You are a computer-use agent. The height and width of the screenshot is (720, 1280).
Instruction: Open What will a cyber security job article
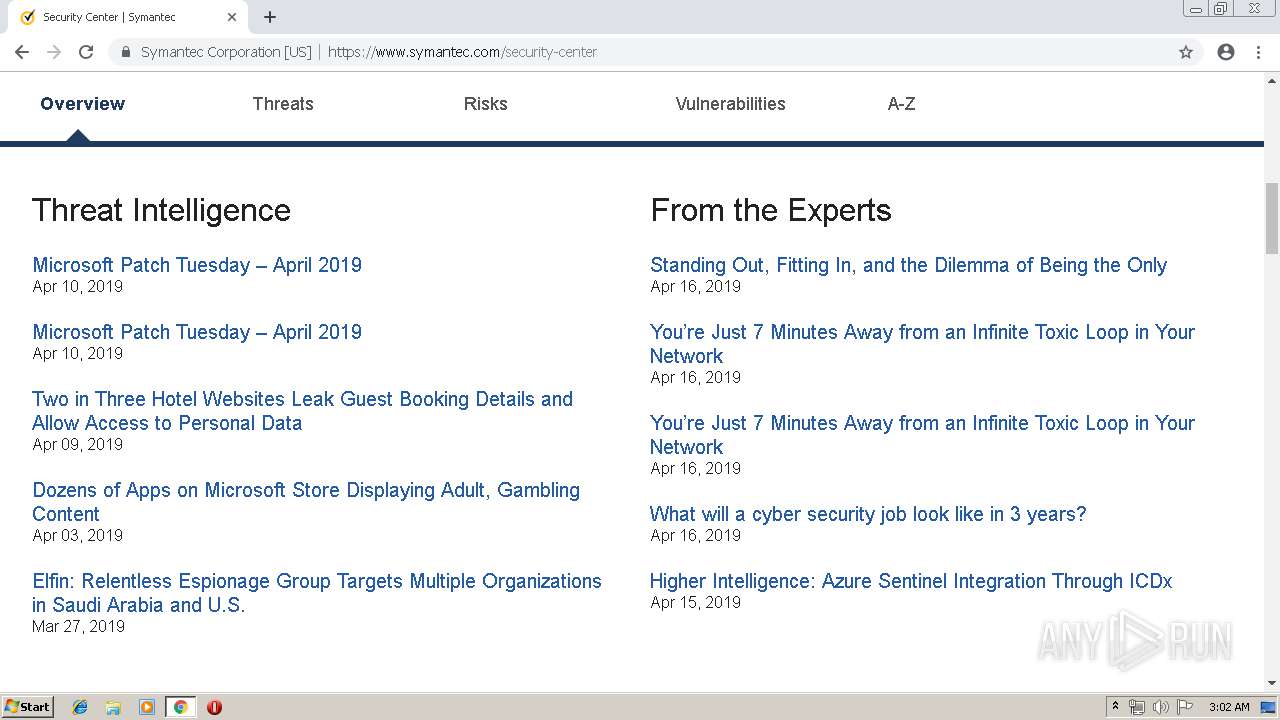(x=868, y=514)
